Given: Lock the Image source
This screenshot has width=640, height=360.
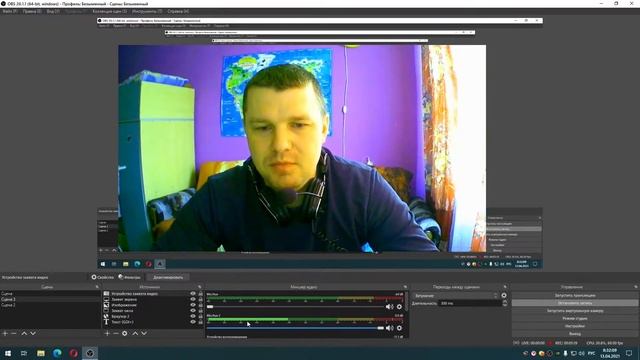Looking at the screenshot, I should (200, 305).
